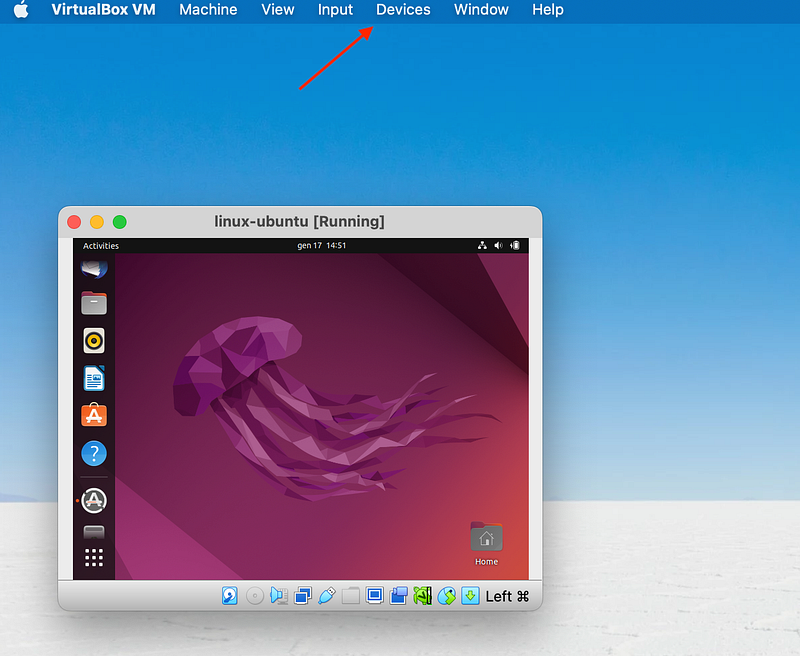
Task: Open the Input menu
Action: (335, 10)
